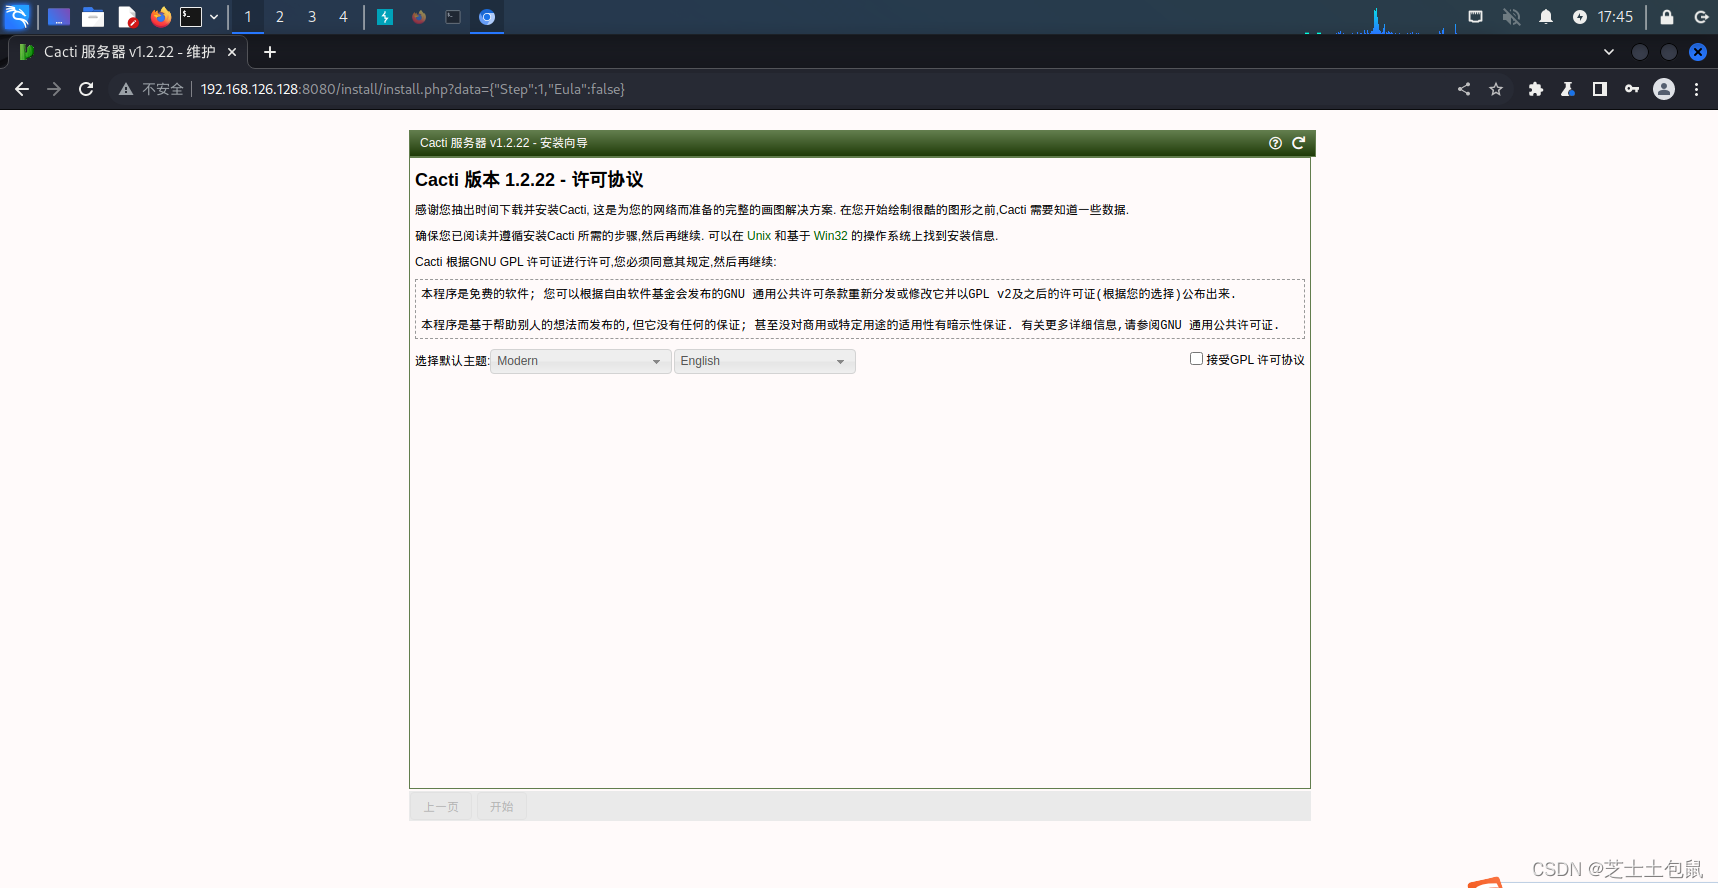Click the show desktop panel icon

tap(59, 17)
